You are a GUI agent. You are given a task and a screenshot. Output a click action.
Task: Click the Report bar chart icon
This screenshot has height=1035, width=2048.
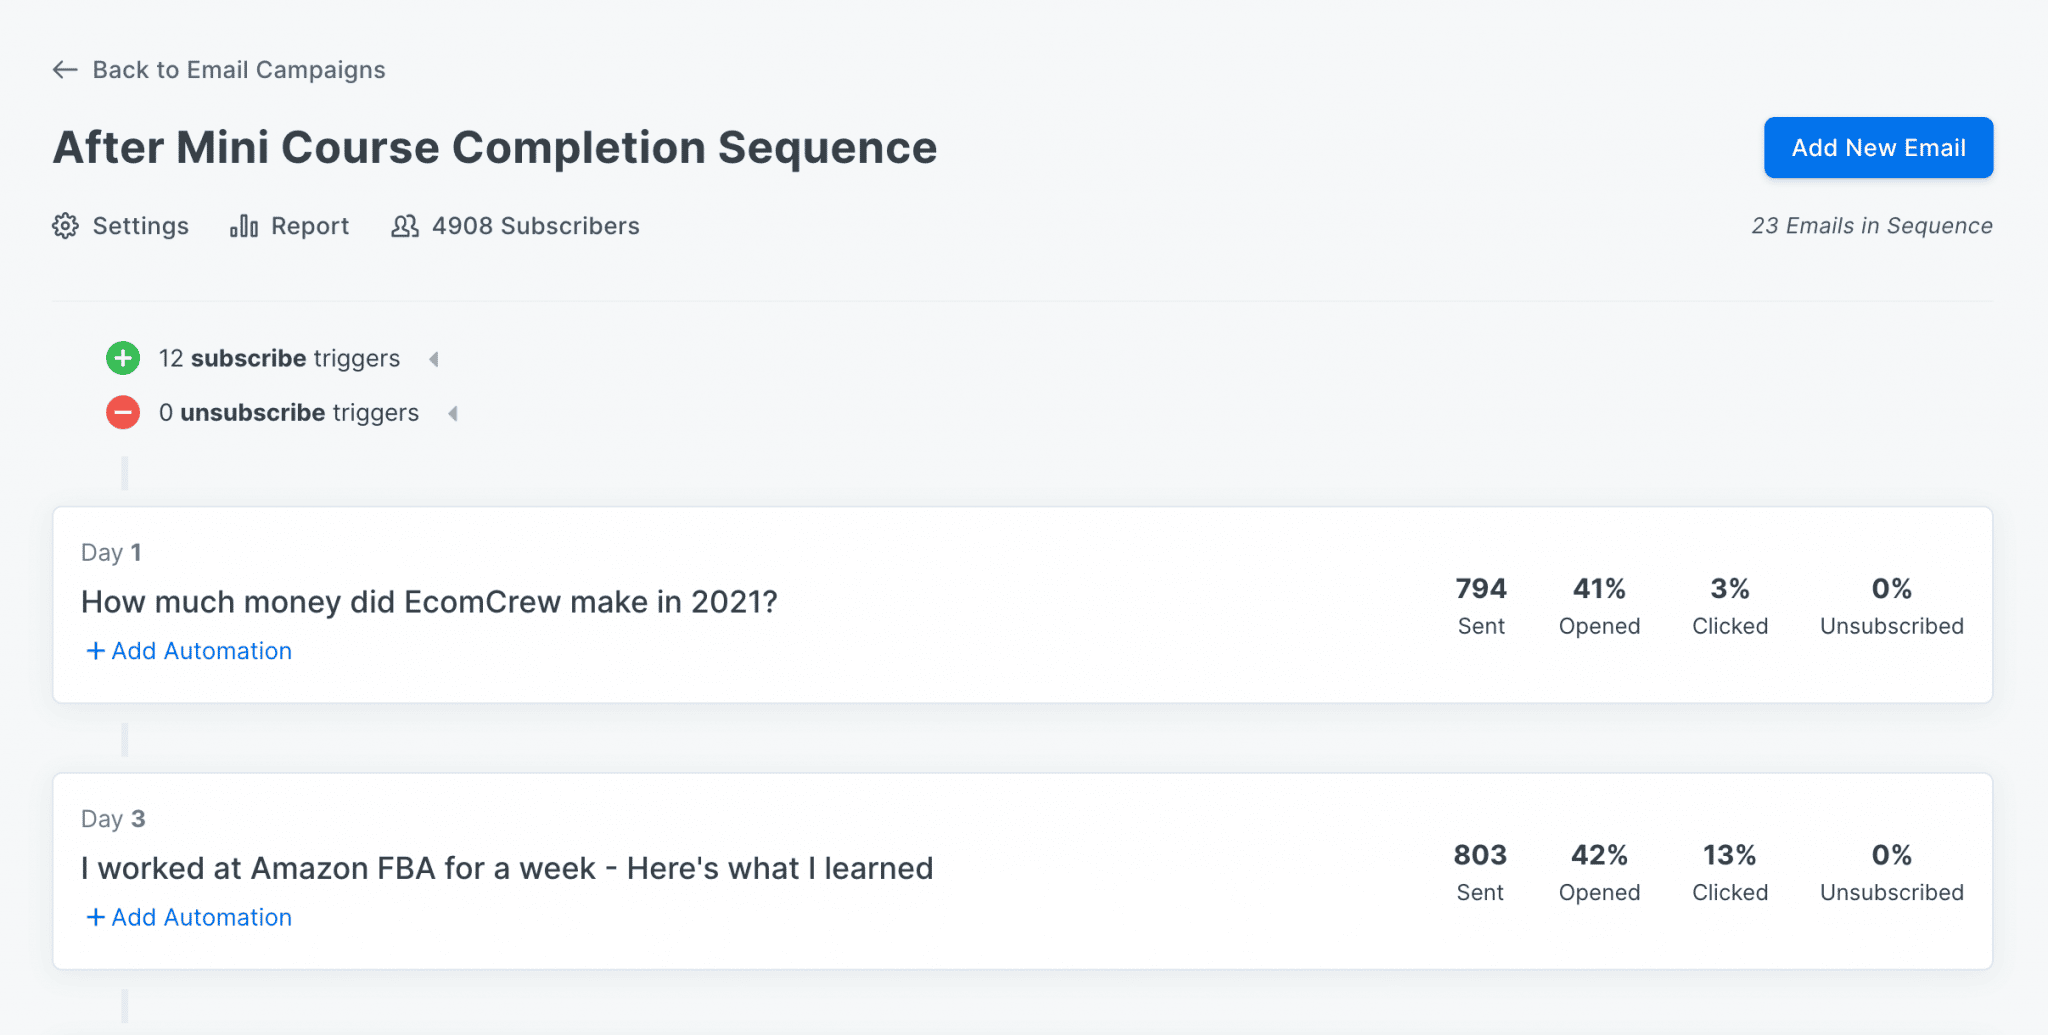(244, 226)
